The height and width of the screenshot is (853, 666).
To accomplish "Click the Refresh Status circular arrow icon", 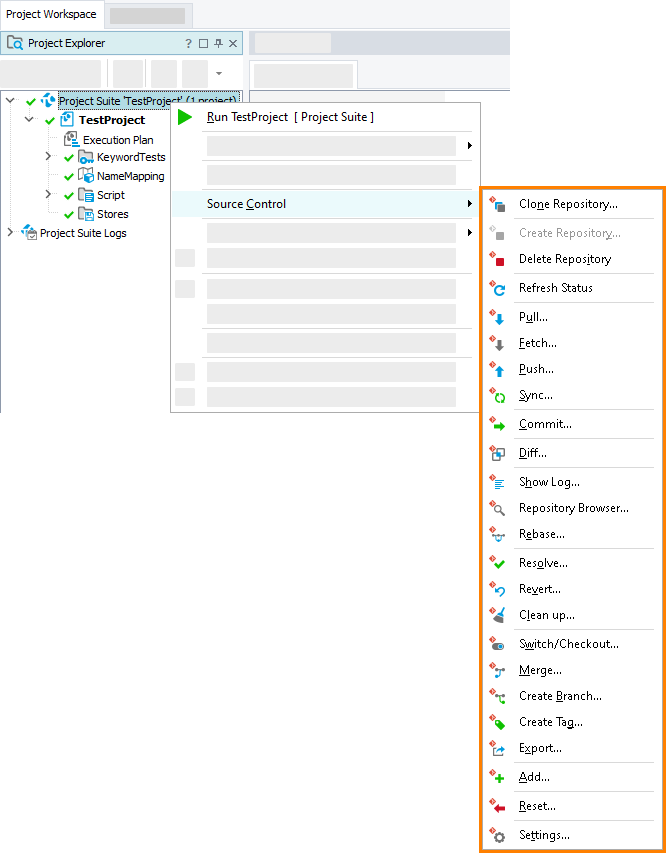I will (497, 288).
